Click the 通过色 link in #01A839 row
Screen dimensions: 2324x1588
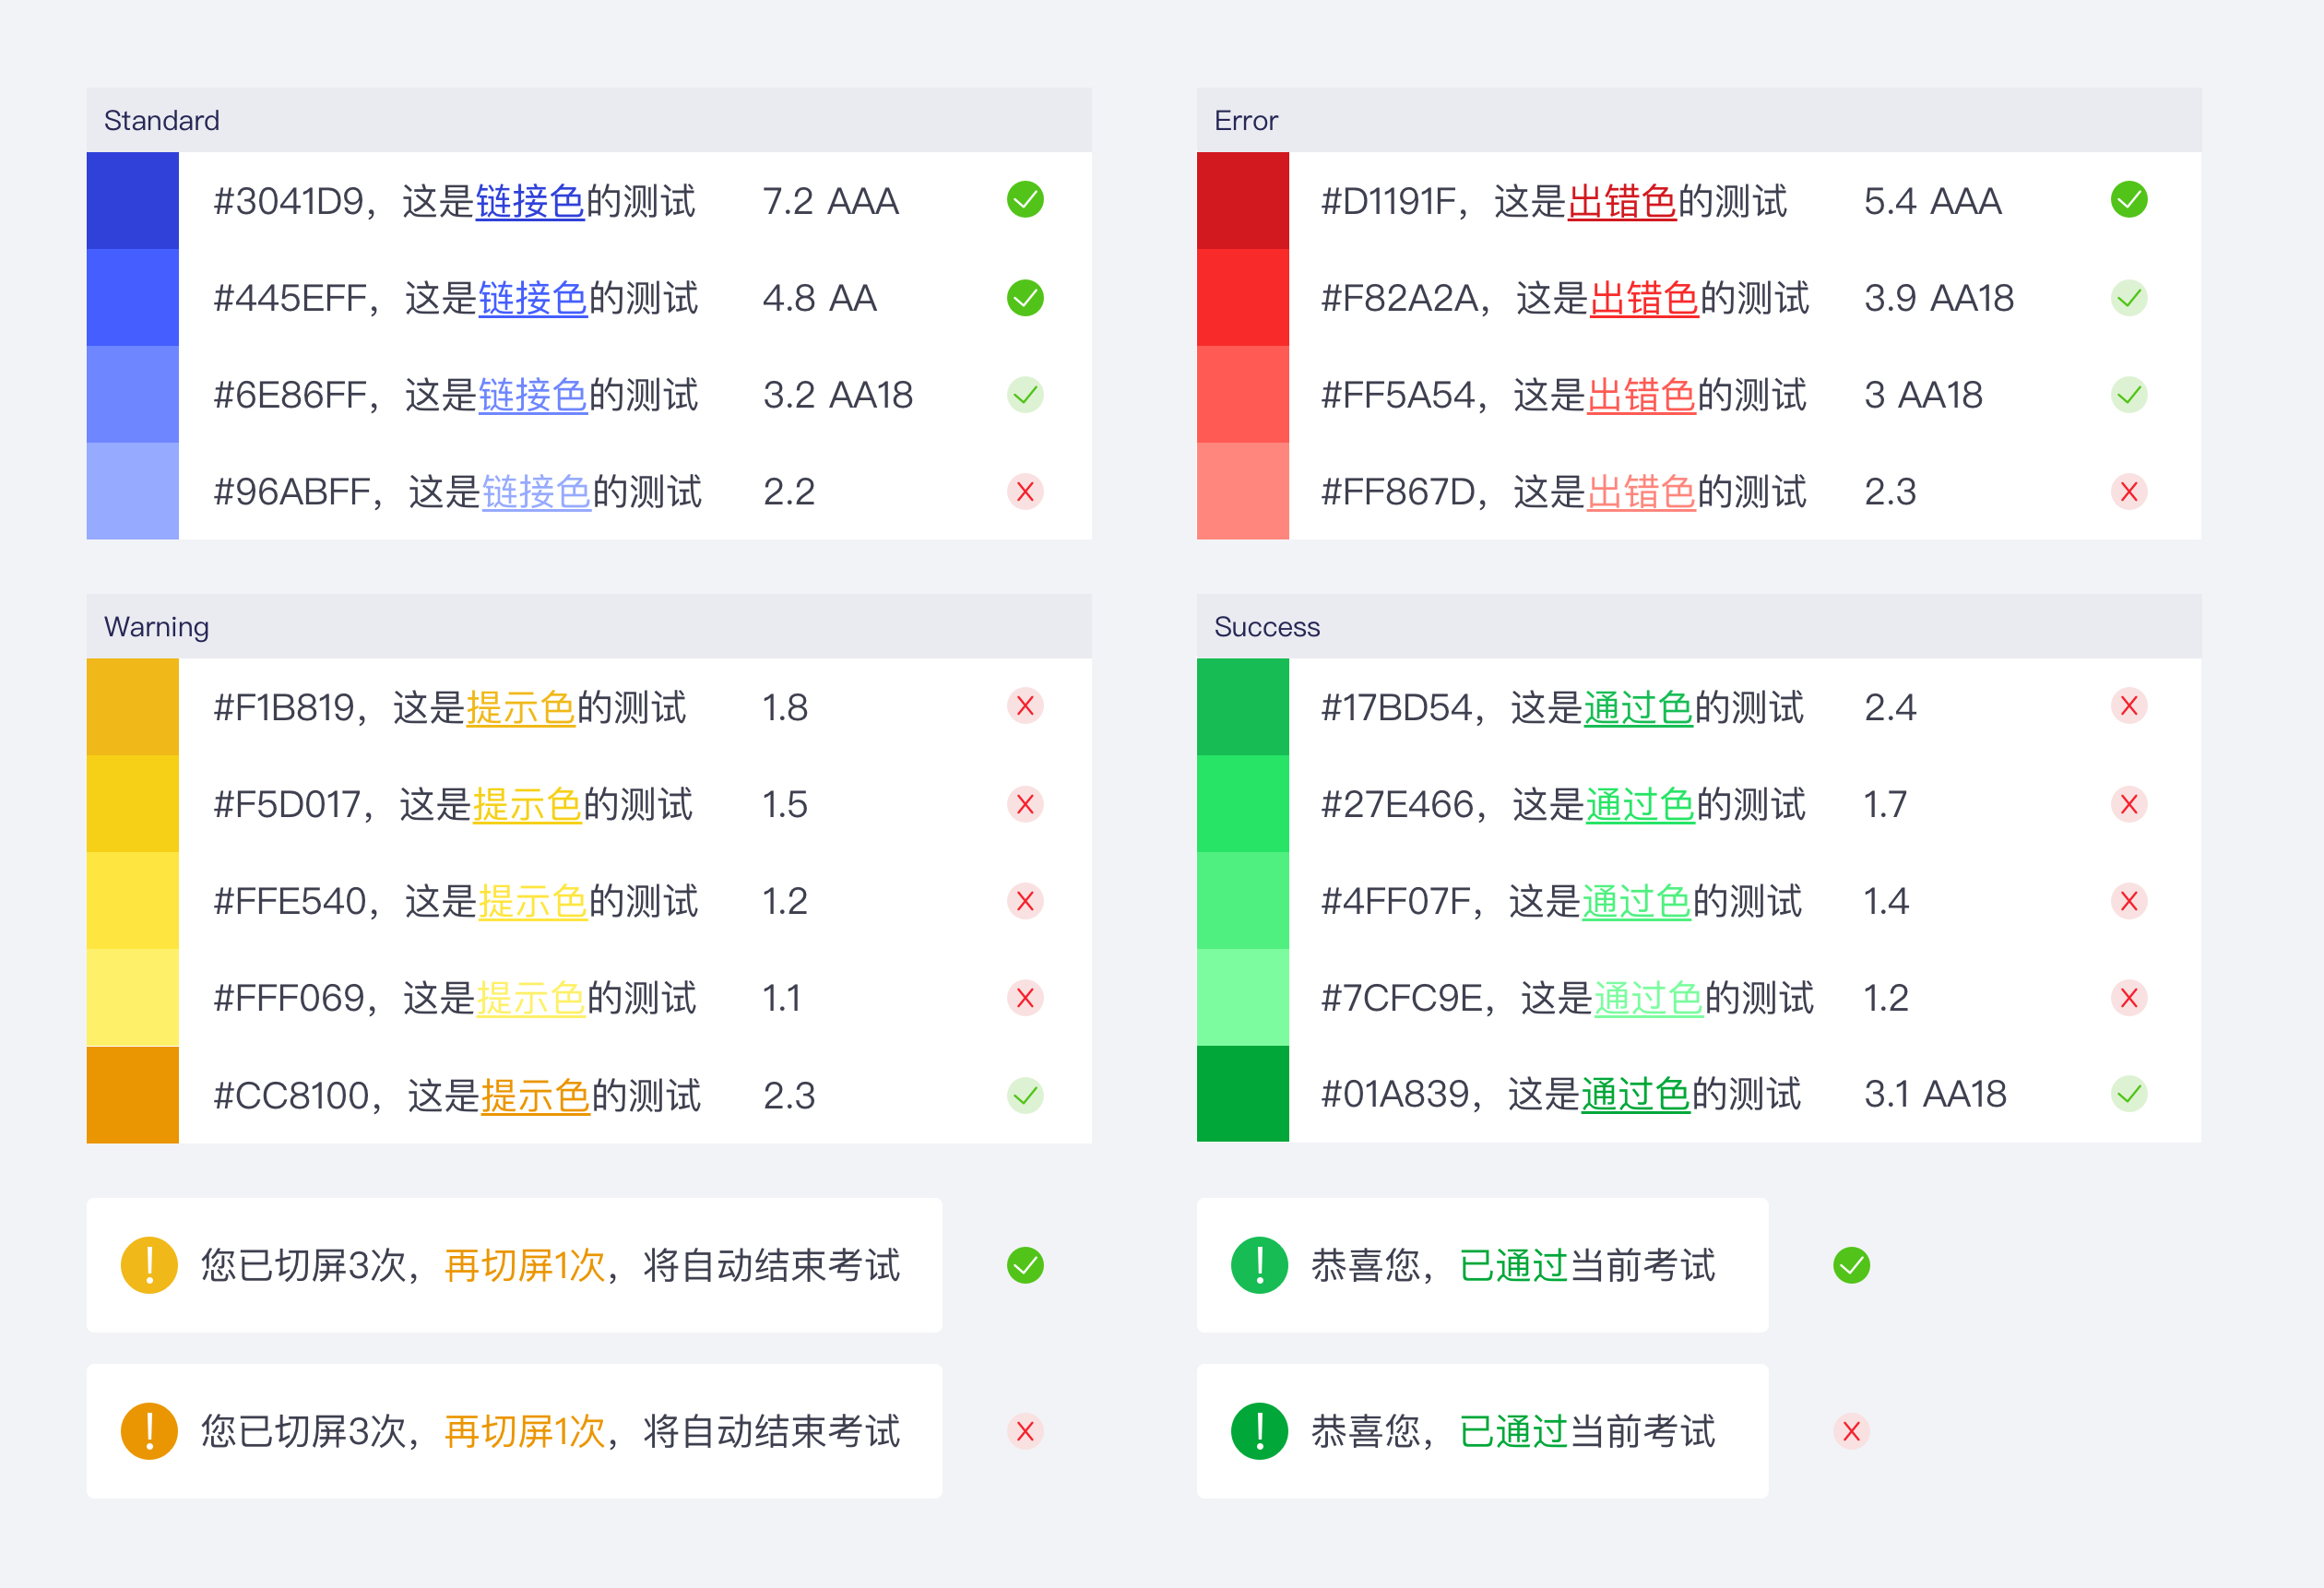click(x=1635, y=1094)
